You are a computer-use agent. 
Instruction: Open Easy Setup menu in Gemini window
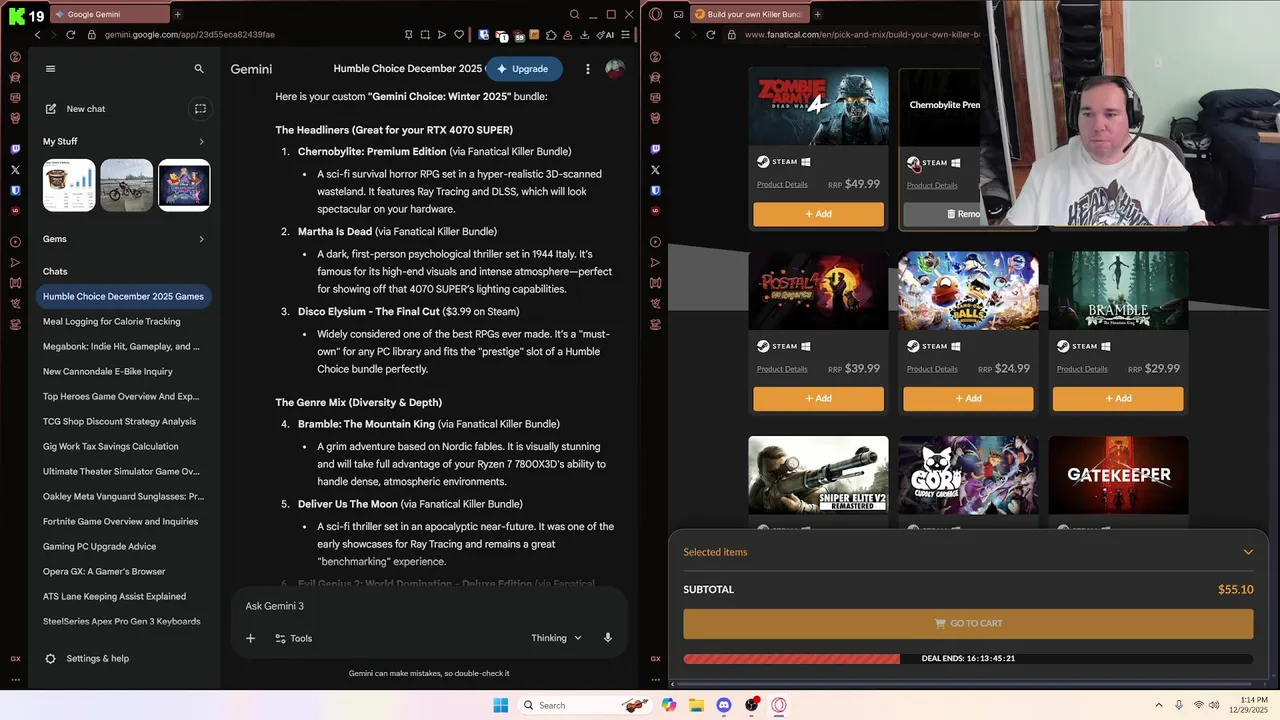coord(626,34)
